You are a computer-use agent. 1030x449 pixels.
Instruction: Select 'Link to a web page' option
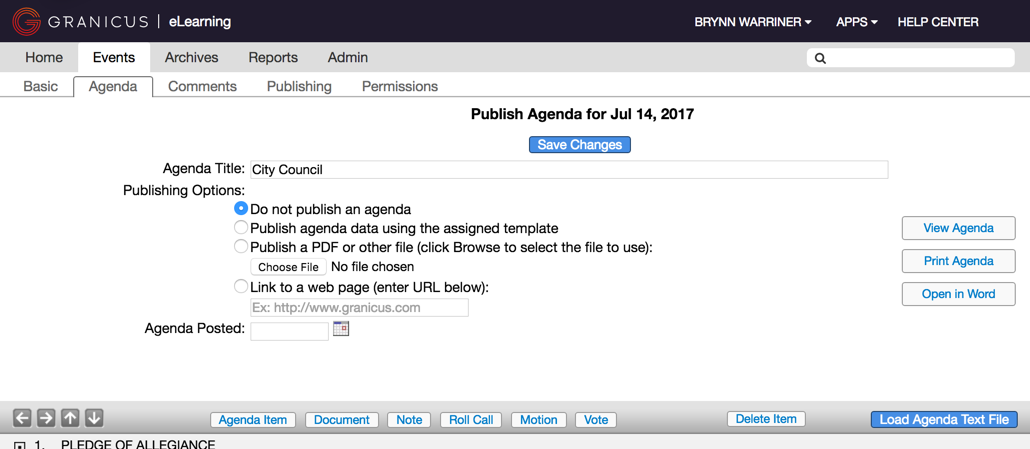pos(241,286)
